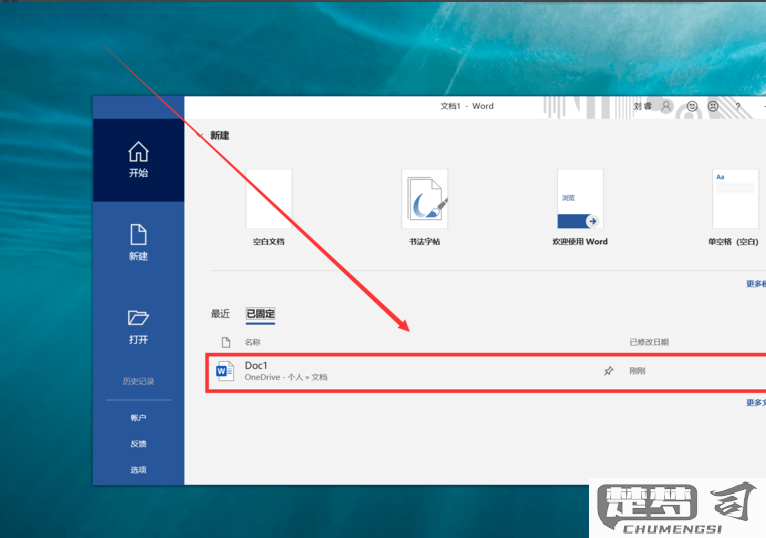This screenshot has height=538, width=766.
Task: Send a smile with the happy face icon
Action: (692, 106)
